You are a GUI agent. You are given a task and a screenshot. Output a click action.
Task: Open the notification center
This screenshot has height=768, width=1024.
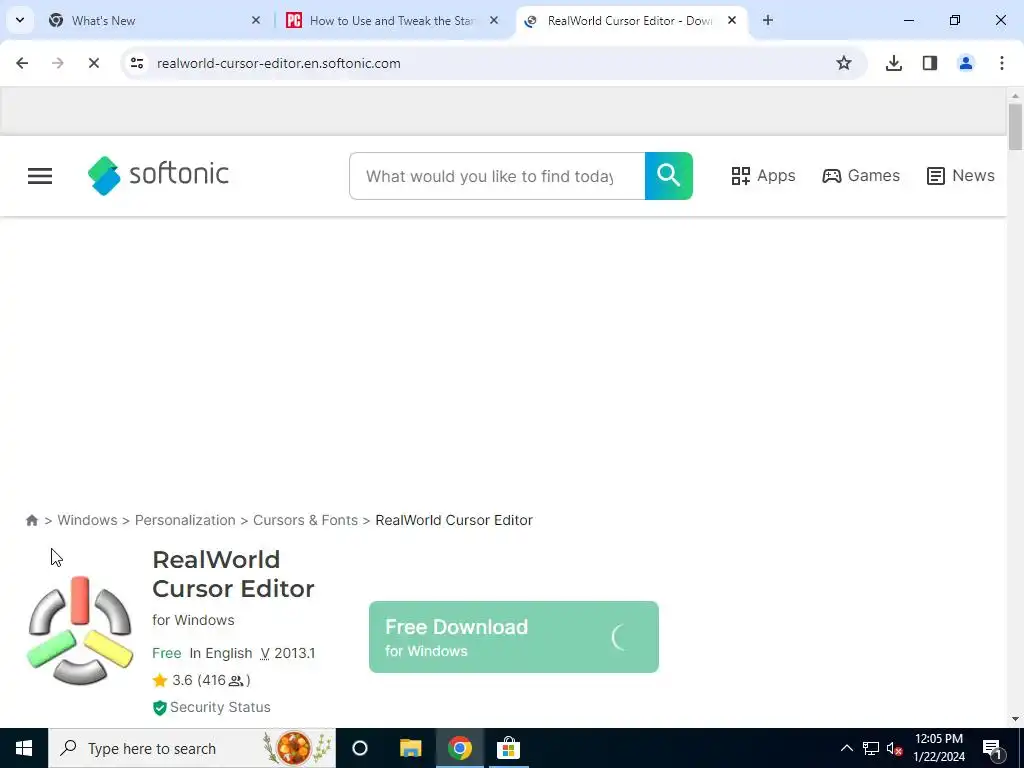992,748
